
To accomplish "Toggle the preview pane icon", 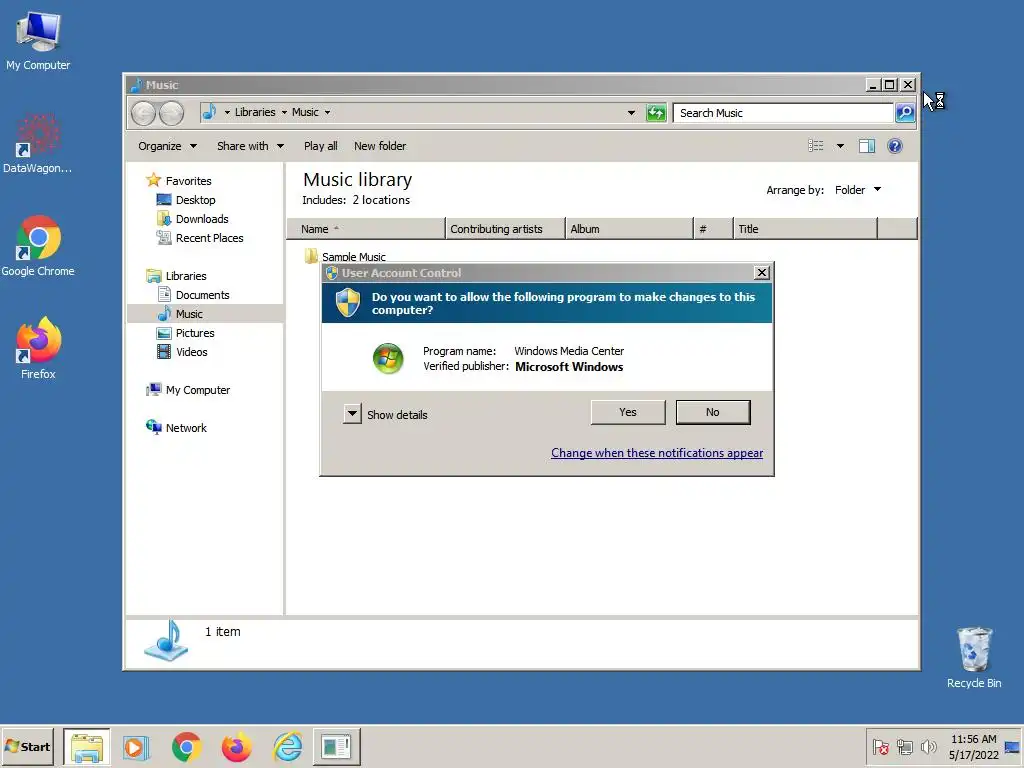I will pyautogui.click(x=867, y=146).
